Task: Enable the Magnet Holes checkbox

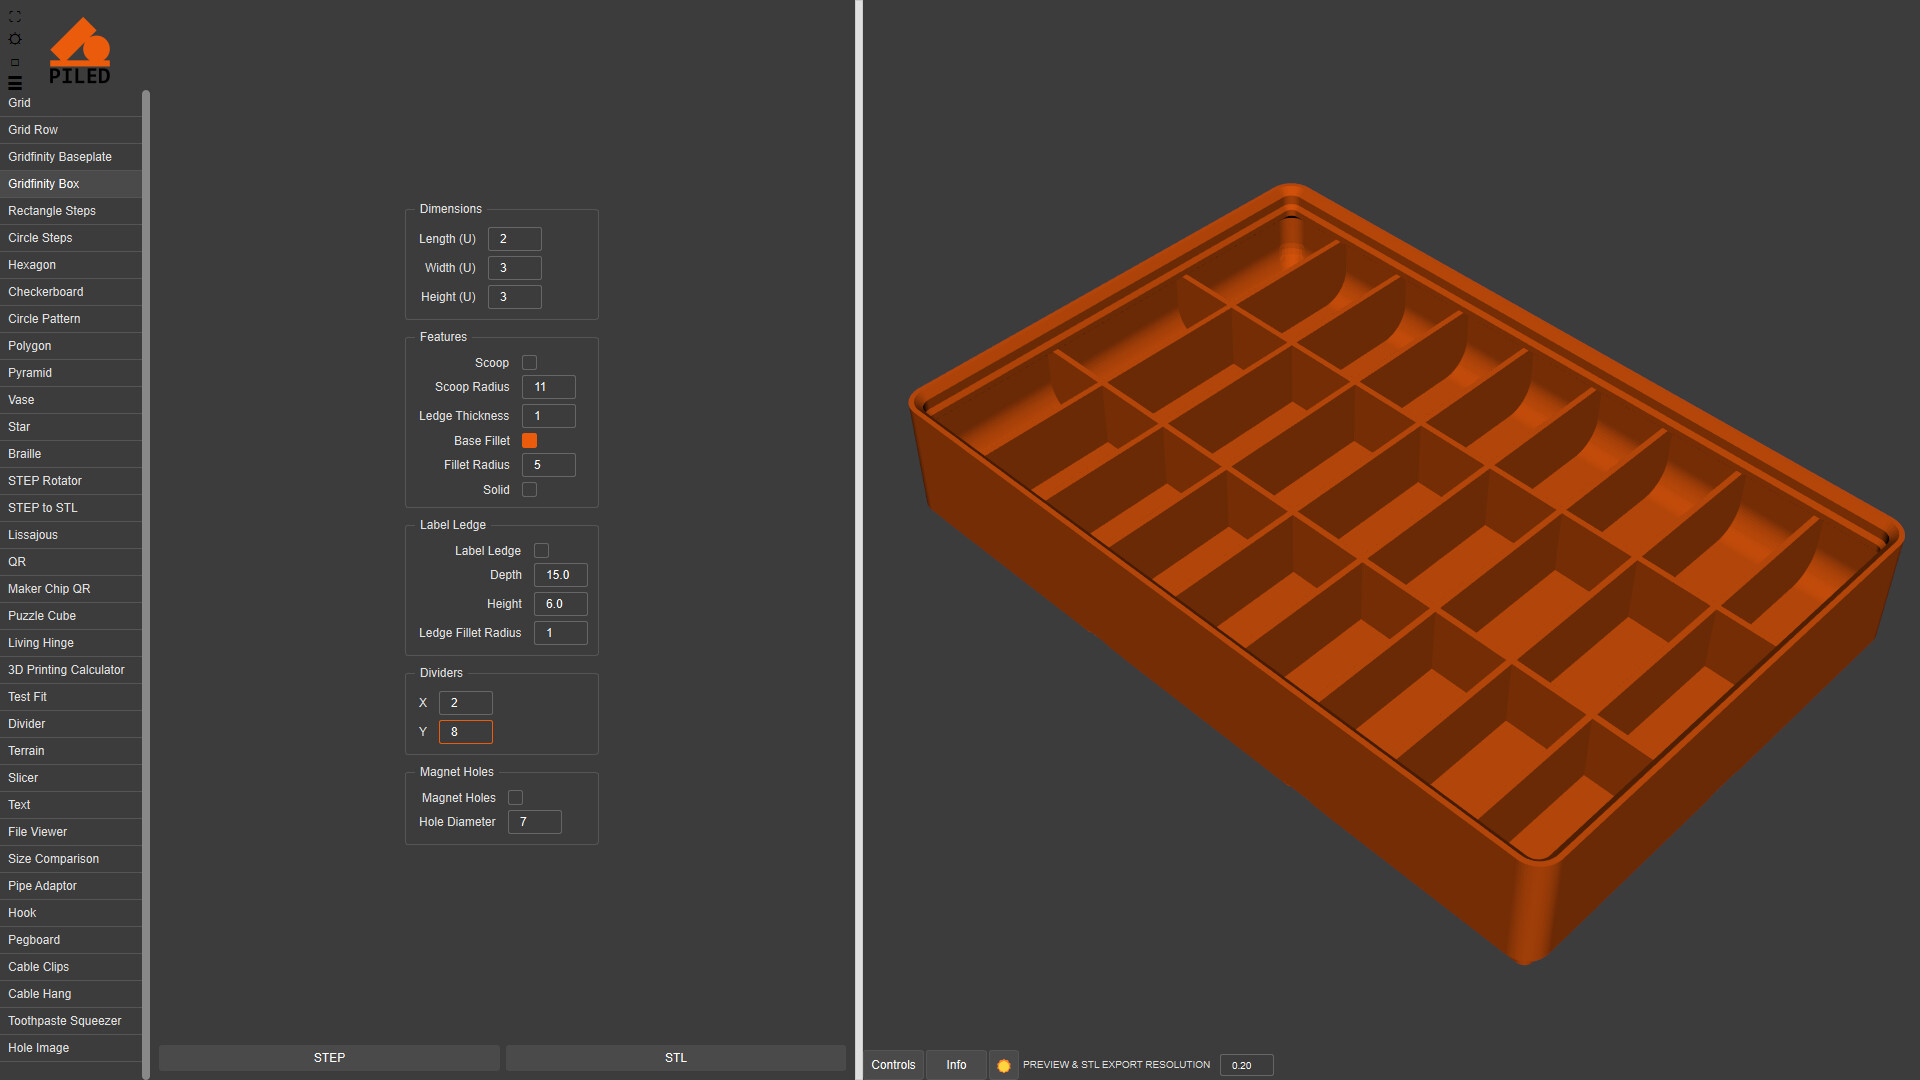Action: 516,798
